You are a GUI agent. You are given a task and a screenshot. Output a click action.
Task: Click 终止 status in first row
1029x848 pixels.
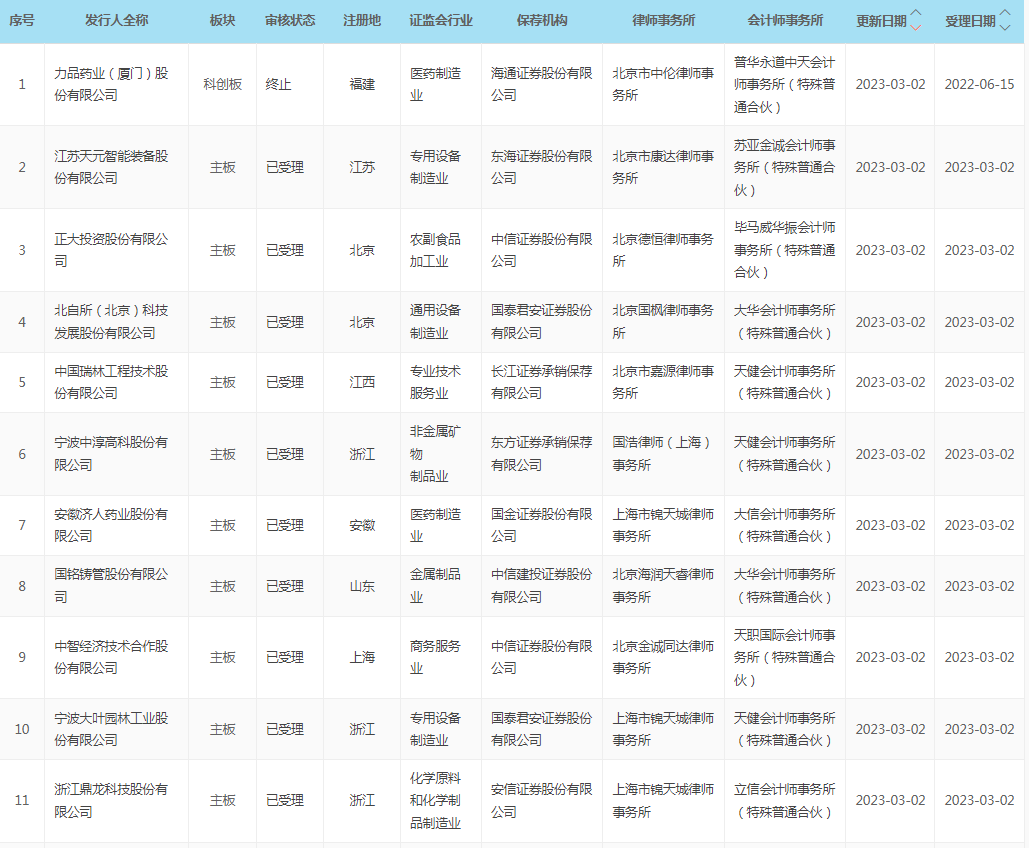[279, 85]
